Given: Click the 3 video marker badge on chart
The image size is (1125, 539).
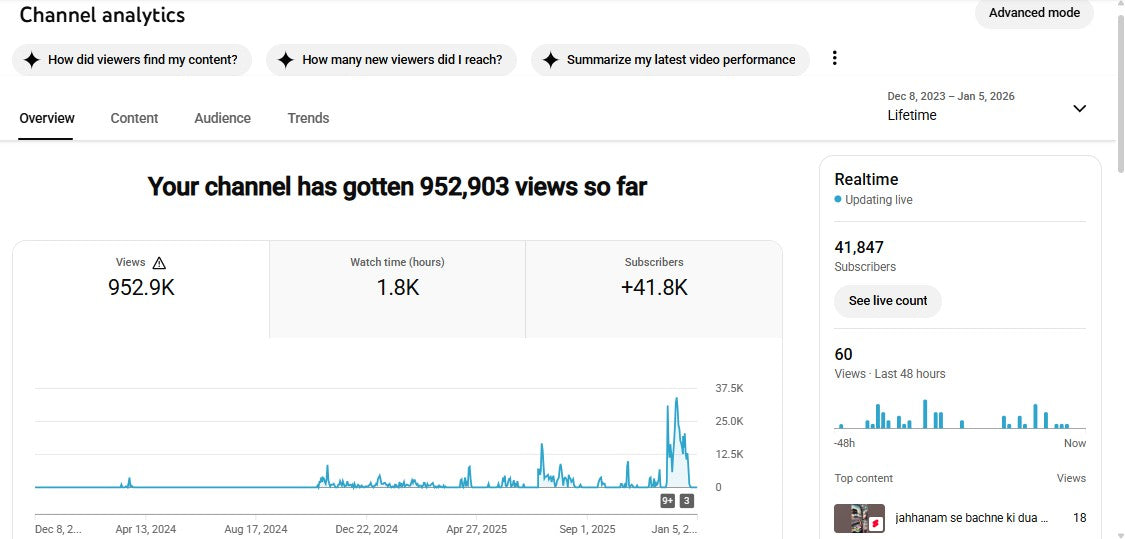Looking at the screenshot, I should tap(687, 501).
